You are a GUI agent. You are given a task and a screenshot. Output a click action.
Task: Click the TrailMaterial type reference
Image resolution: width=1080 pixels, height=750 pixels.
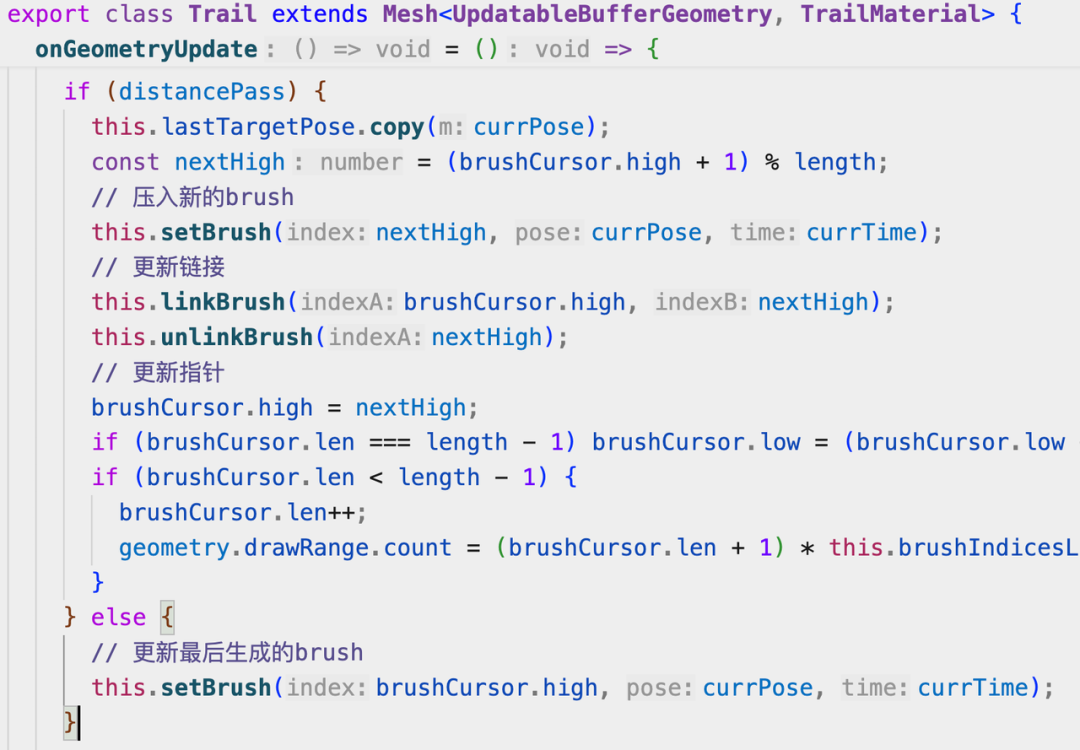pos(897,14)
